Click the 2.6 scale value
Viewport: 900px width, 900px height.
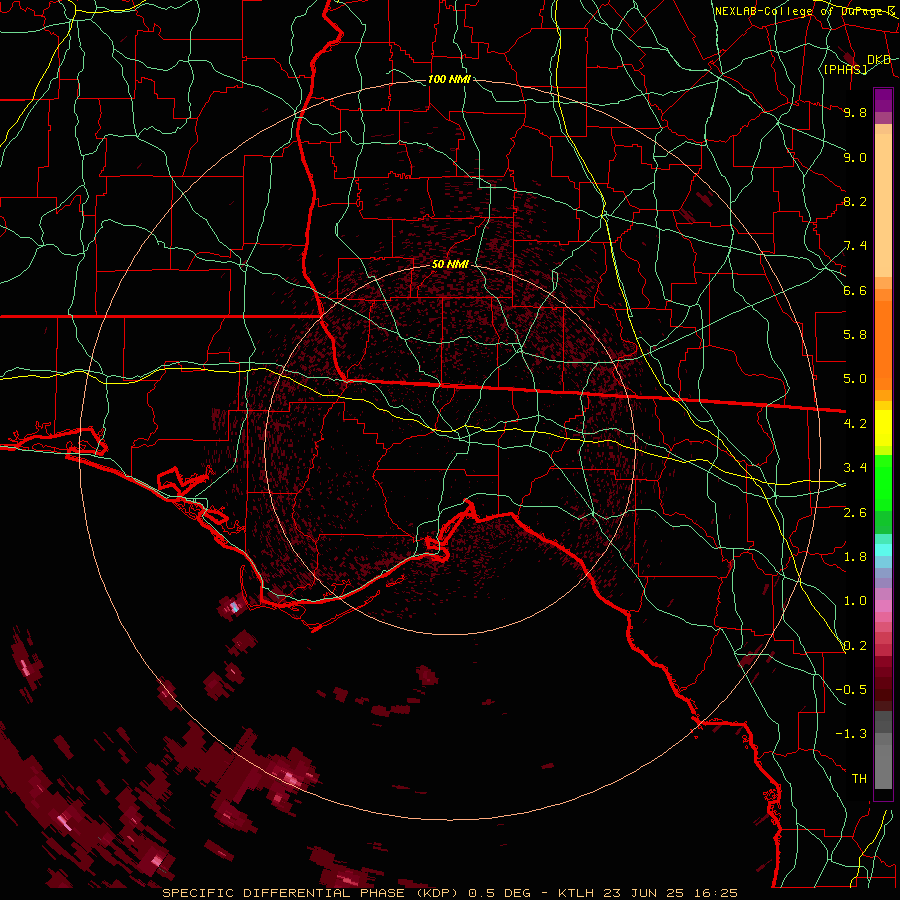point(855,513)
